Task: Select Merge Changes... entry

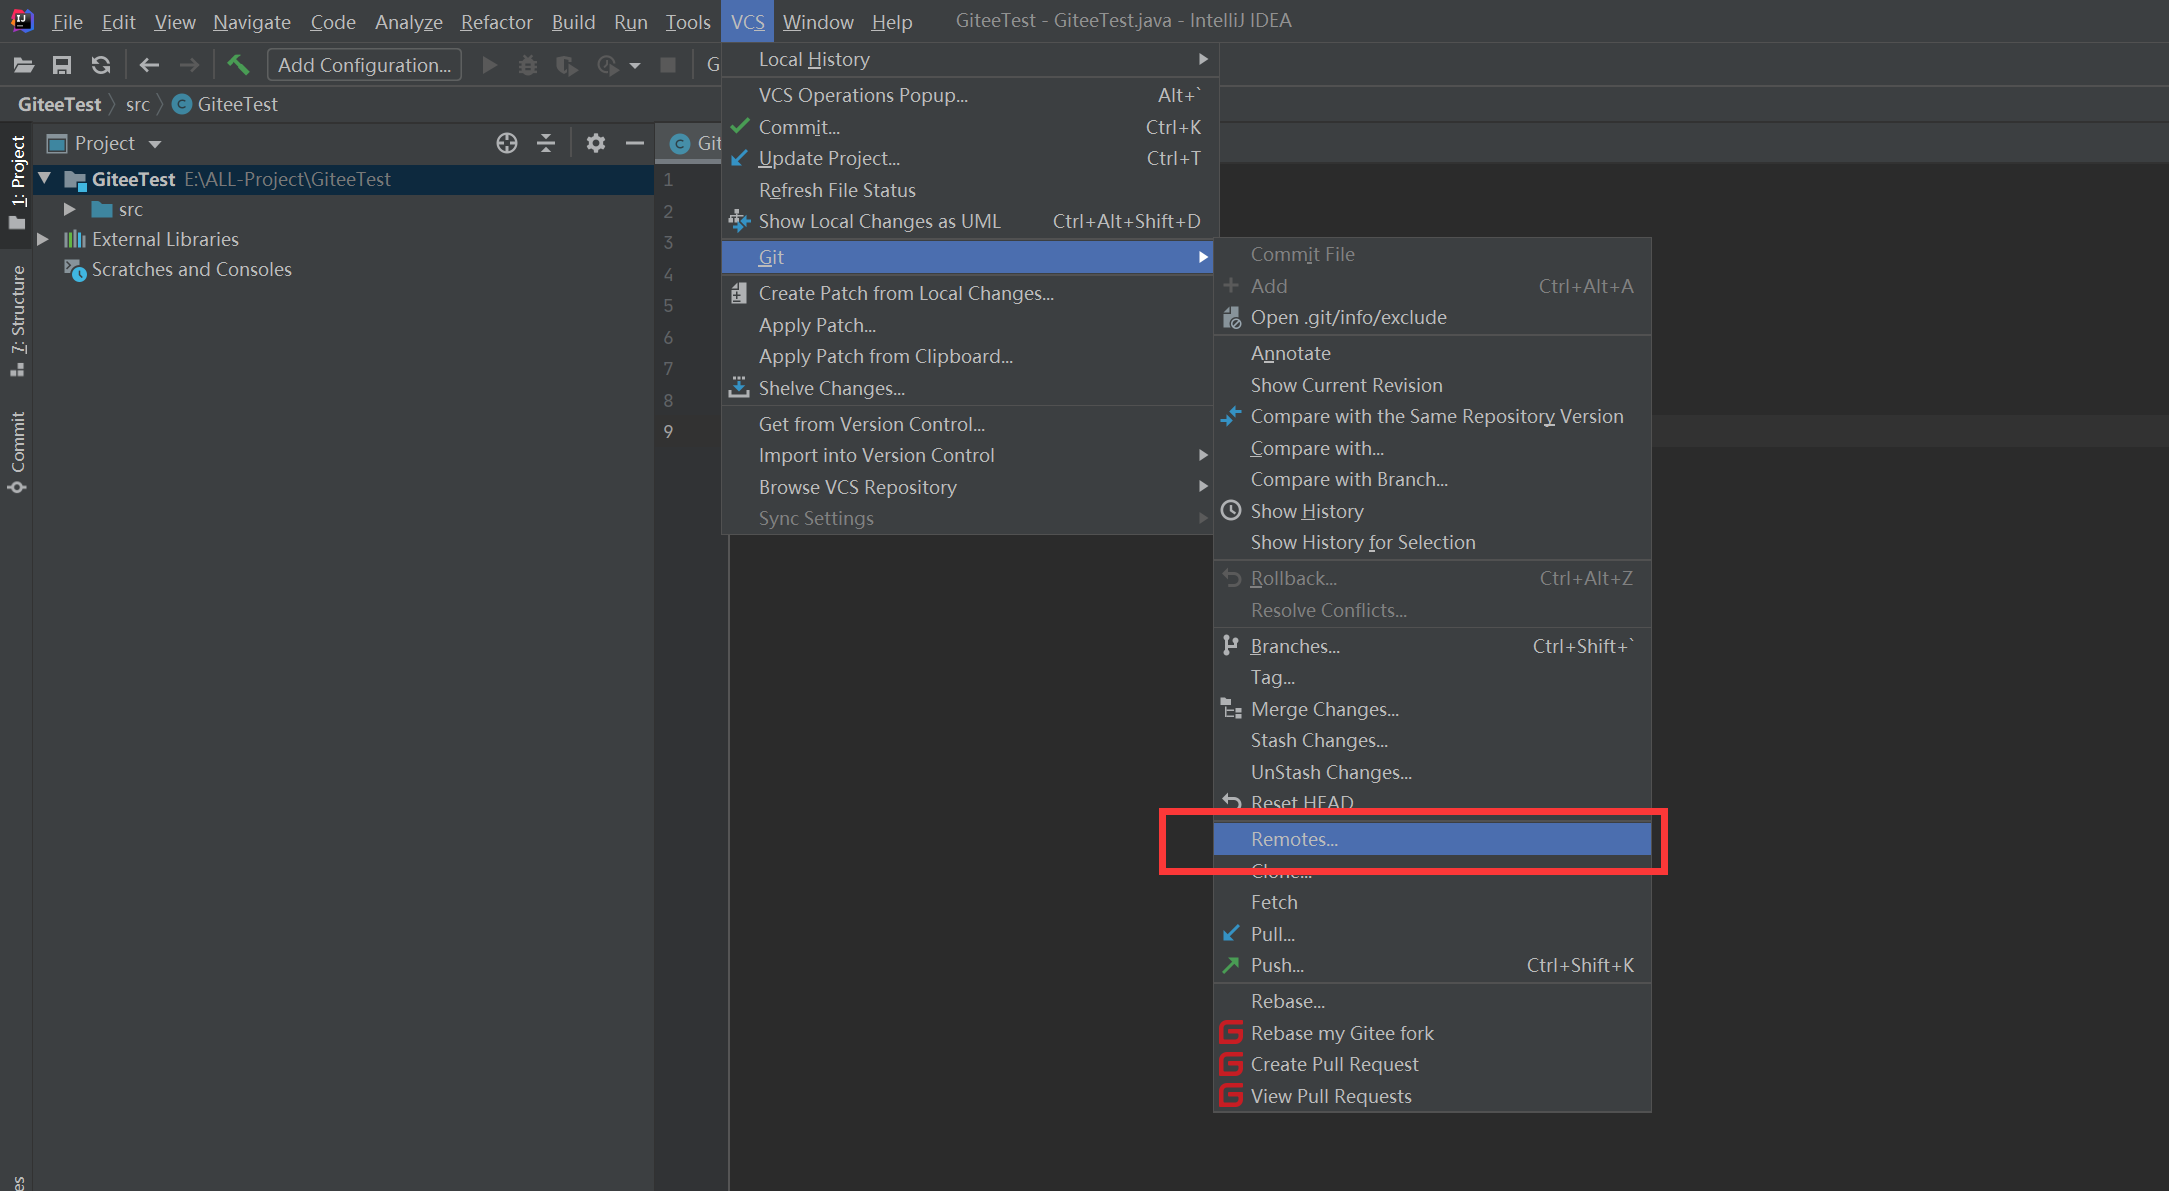Action: coord(1432,709)
